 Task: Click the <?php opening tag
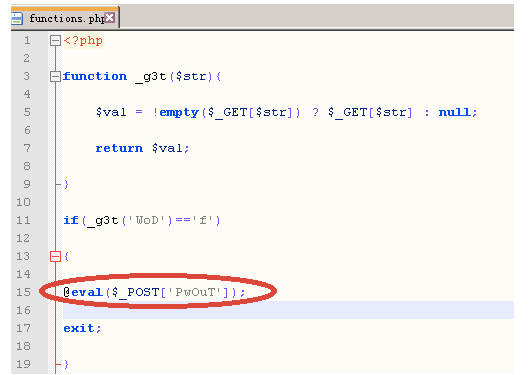tap(83, 41)
